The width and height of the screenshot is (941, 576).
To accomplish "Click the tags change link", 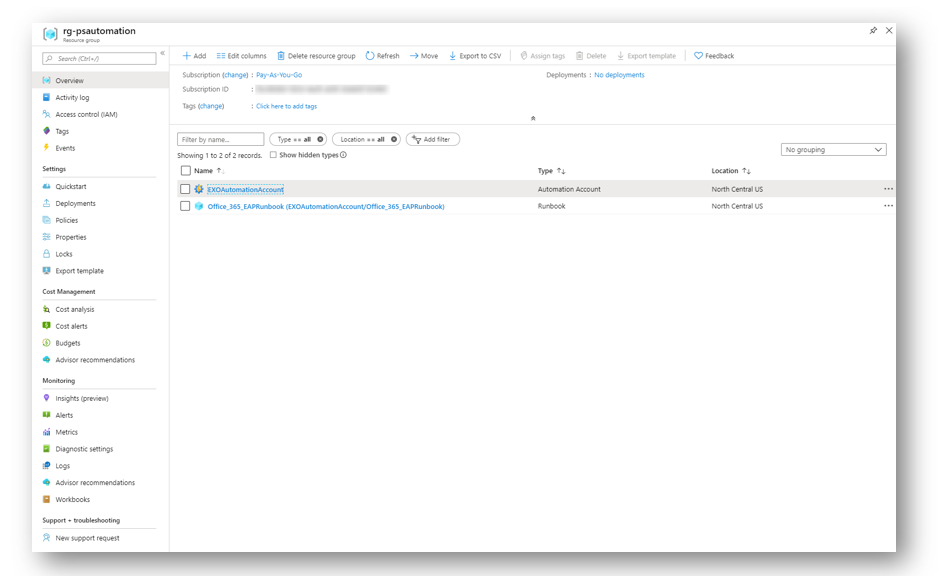I will [x=211, y=106].
